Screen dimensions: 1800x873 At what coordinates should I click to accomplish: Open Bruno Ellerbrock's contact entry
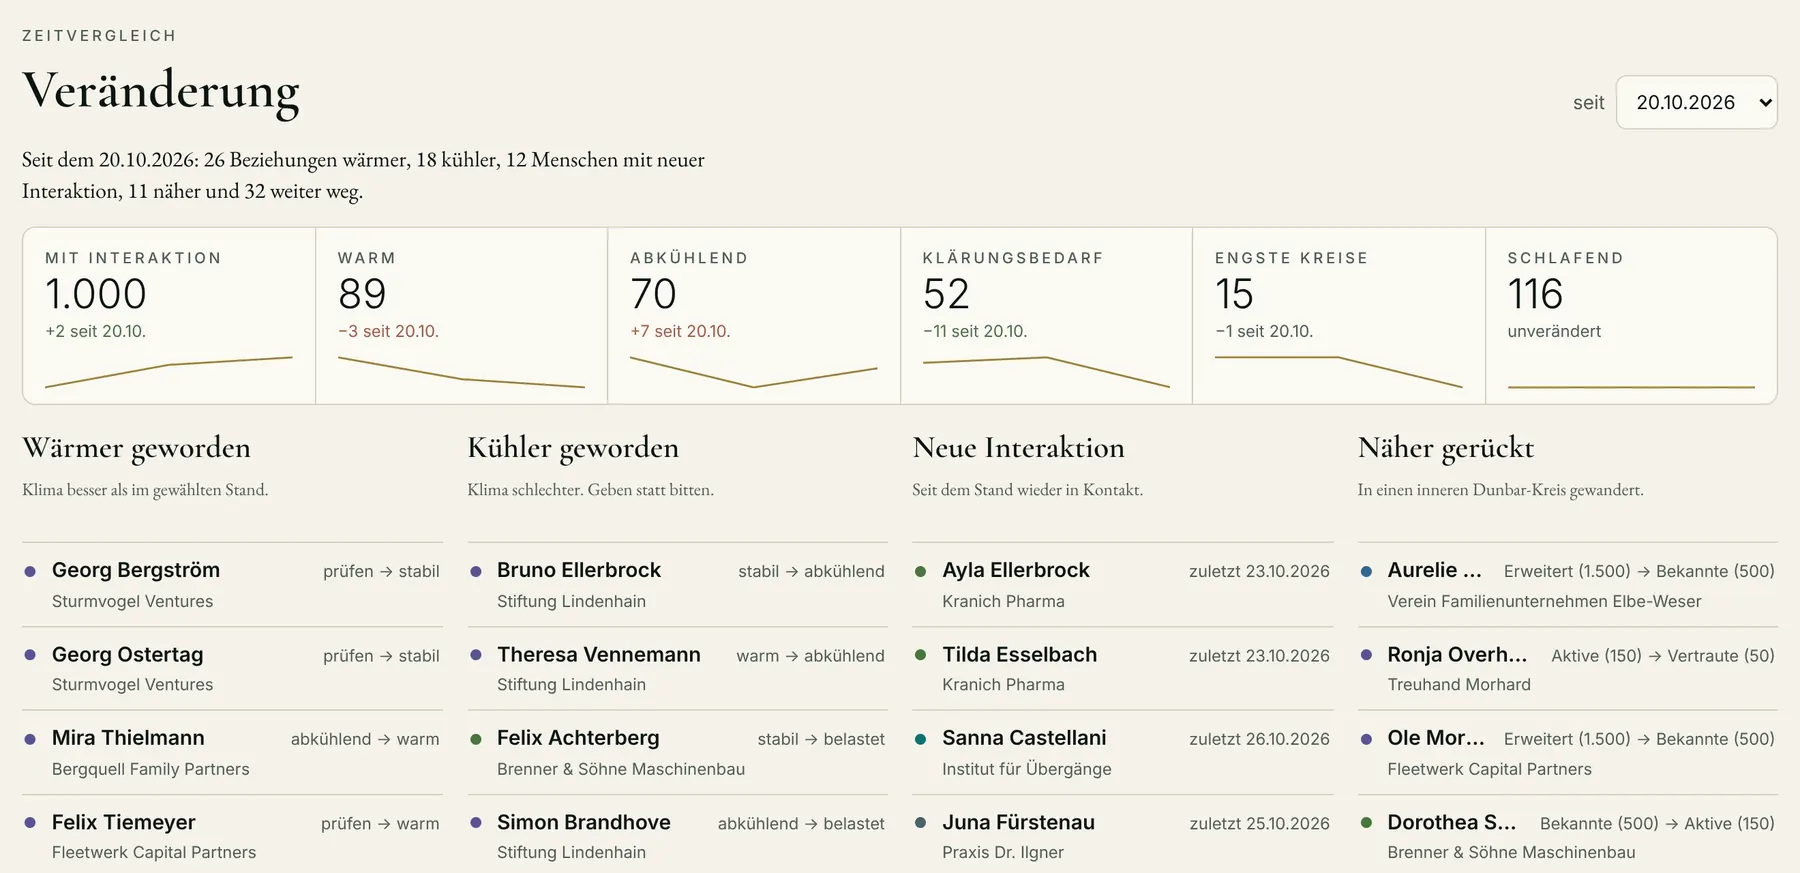[x=677, y=585]
